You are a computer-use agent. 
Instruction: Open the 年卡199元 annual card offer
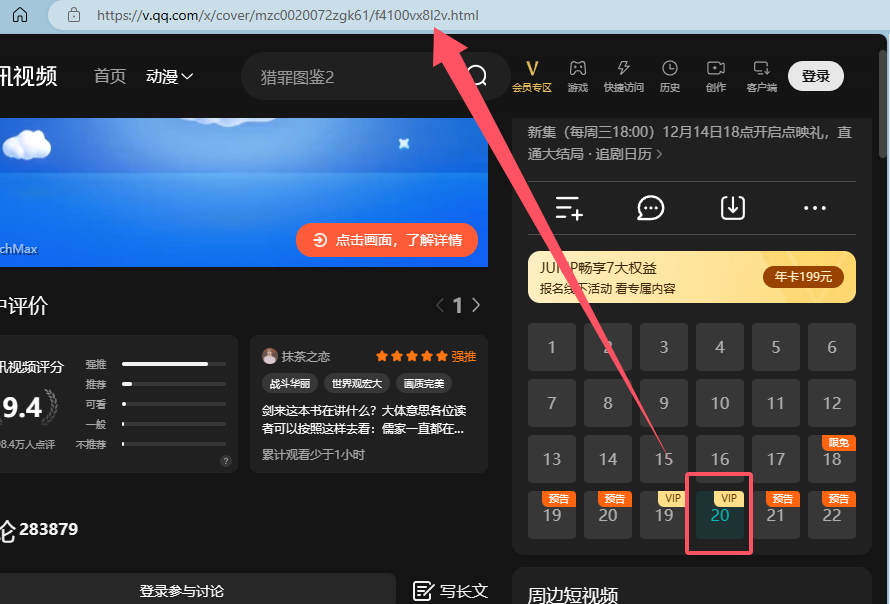click(x=803, y=277)
